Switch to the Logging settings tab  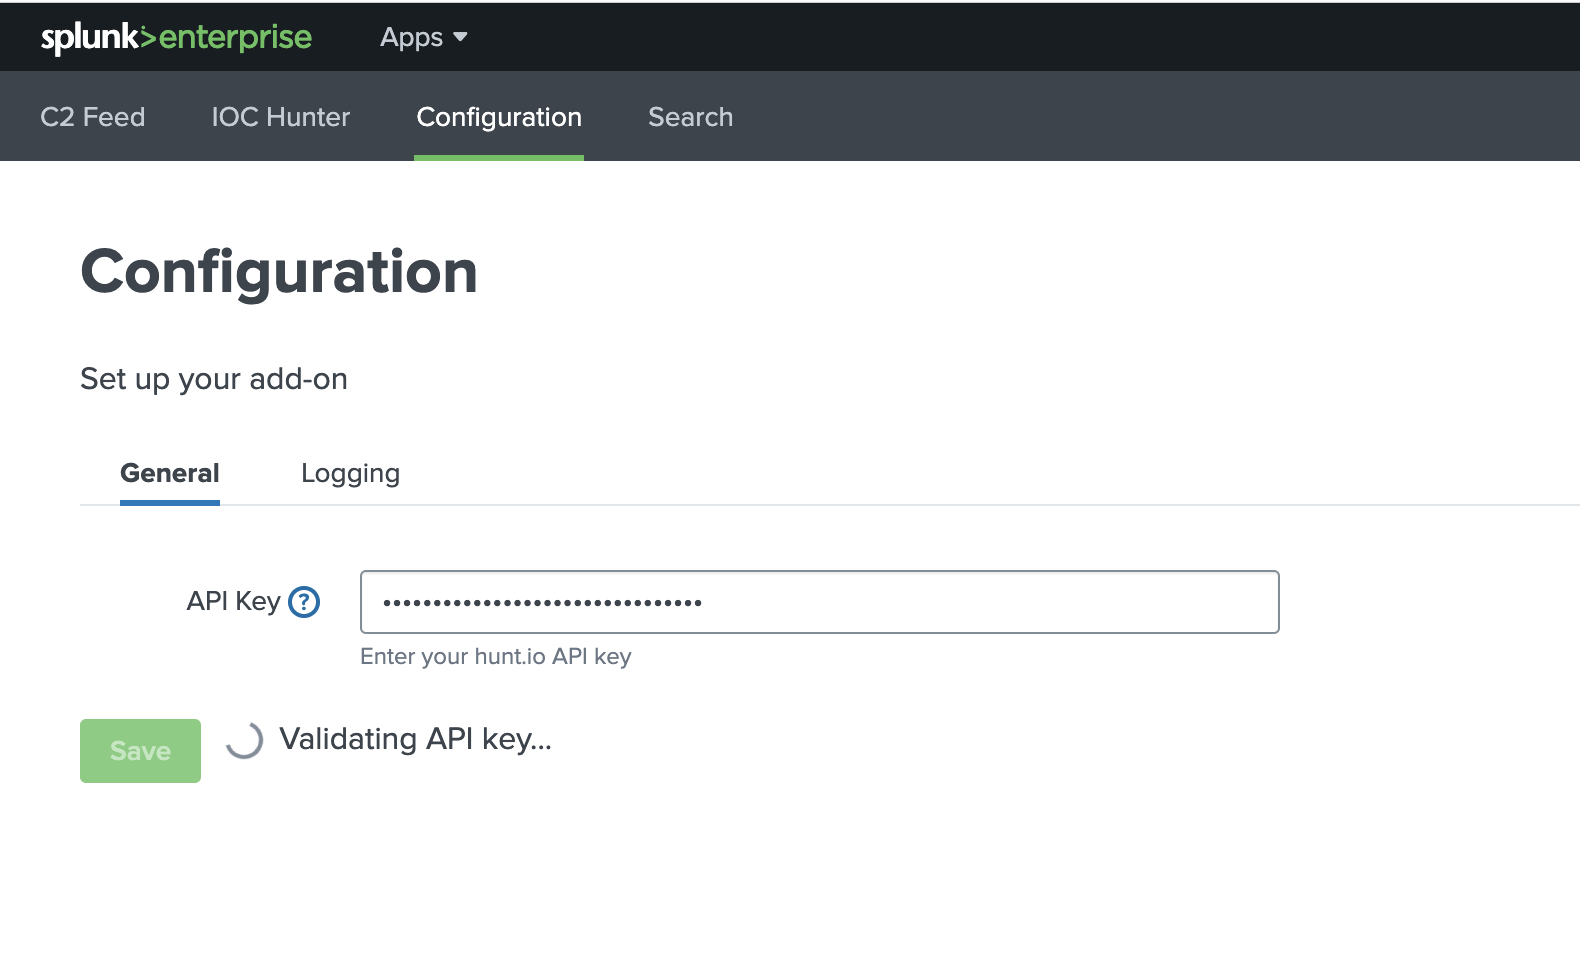coord(350,473)
